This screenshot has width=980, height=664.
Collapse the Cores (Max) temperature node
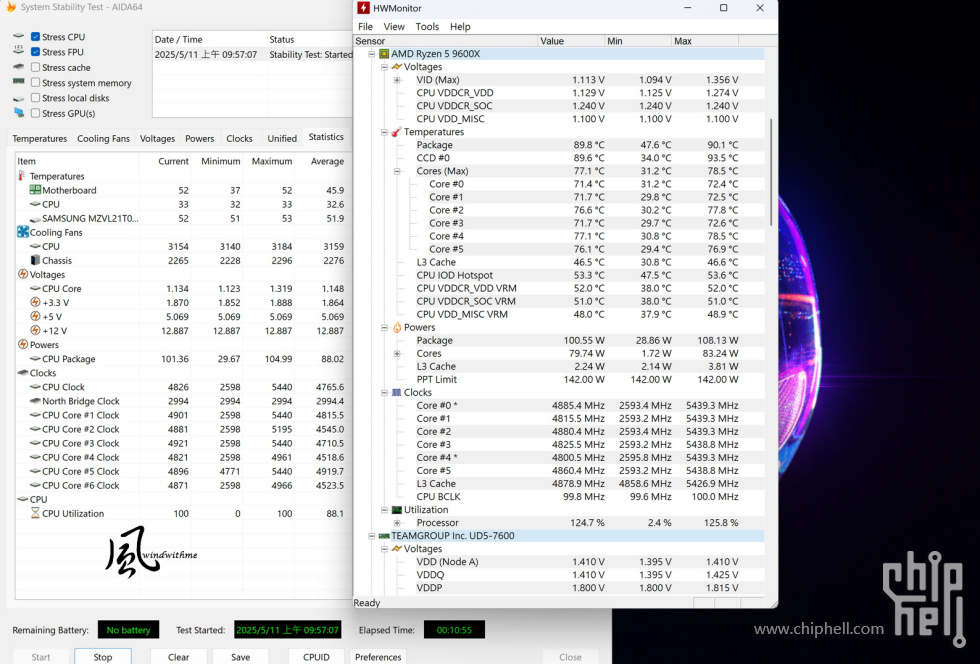[x=397, y=171]
